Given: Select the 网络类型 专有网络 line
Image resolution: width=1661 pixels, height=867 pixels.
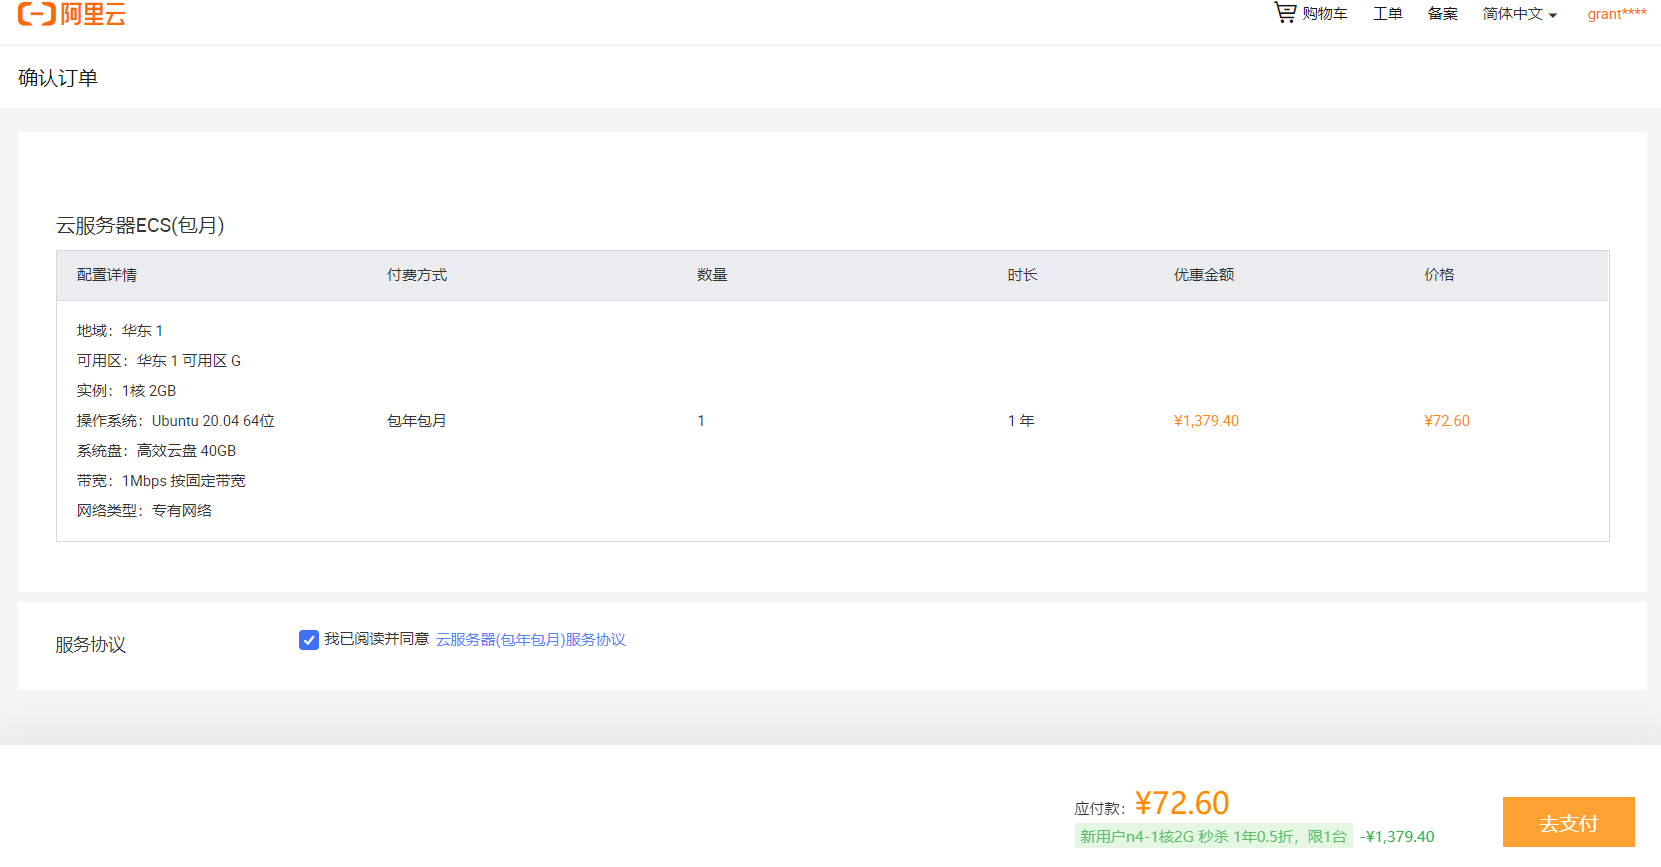Looking at the screenshot, I should click(x=145, y=511).
